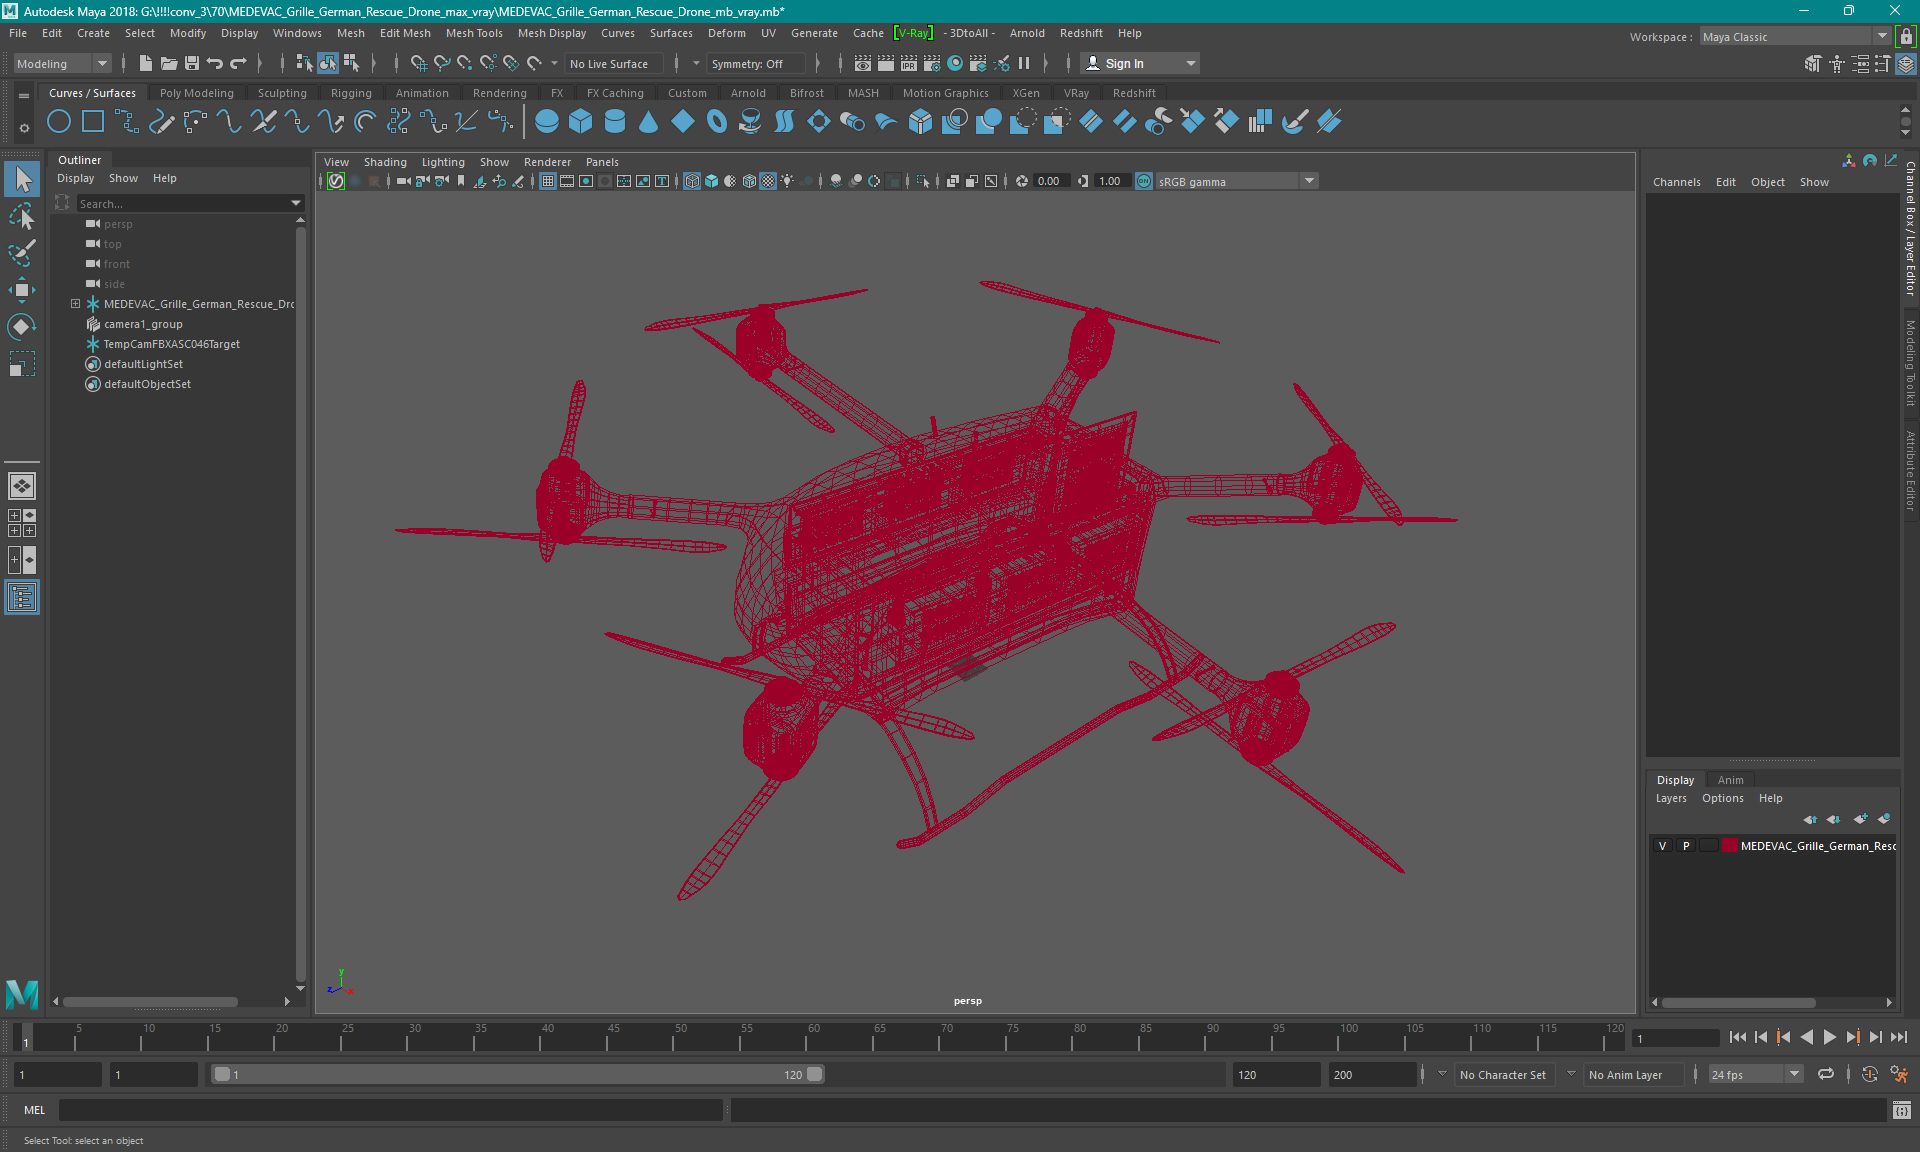Expand MEDEVAC_Grille_German_Drc outliner tree
Viewport: 1920px width, 1152px height.
(75, 303)
